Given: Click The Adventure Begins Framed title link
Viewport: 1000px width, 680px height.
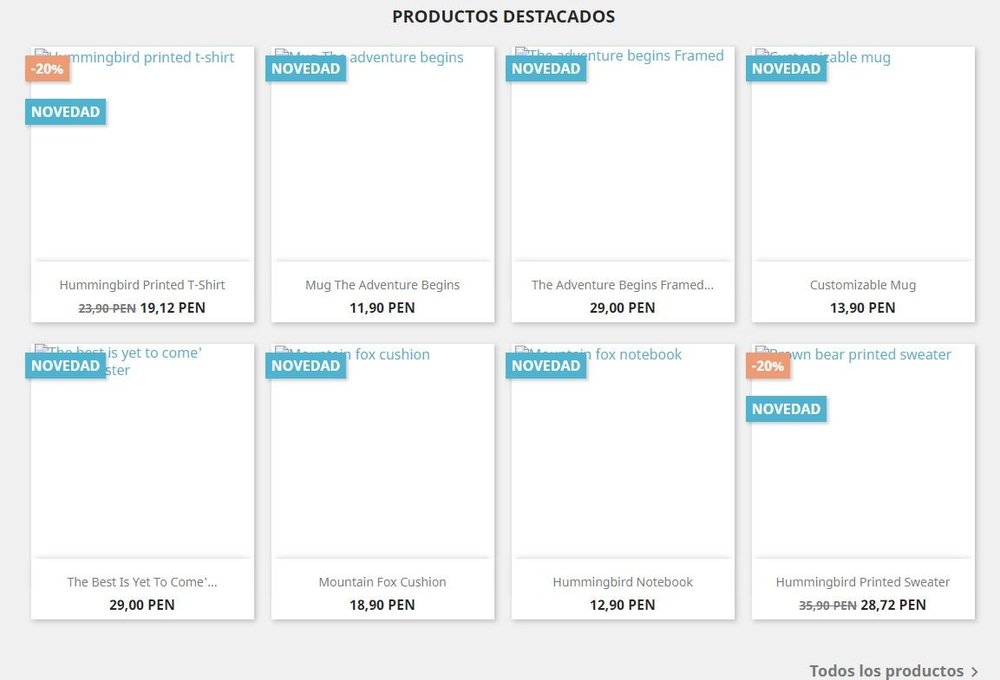Looking at the screenshot, I should tap(622, 285).
